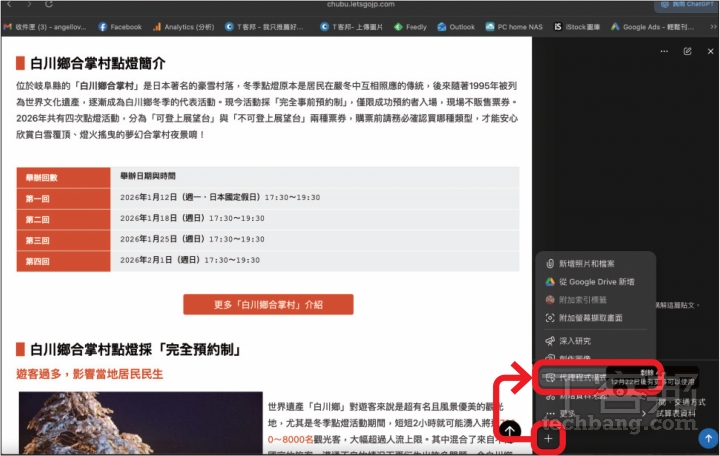Click the 遊客過多，影響當地居民民生 subheading
This screenshot has width=720, height=456.
[90, 374]
